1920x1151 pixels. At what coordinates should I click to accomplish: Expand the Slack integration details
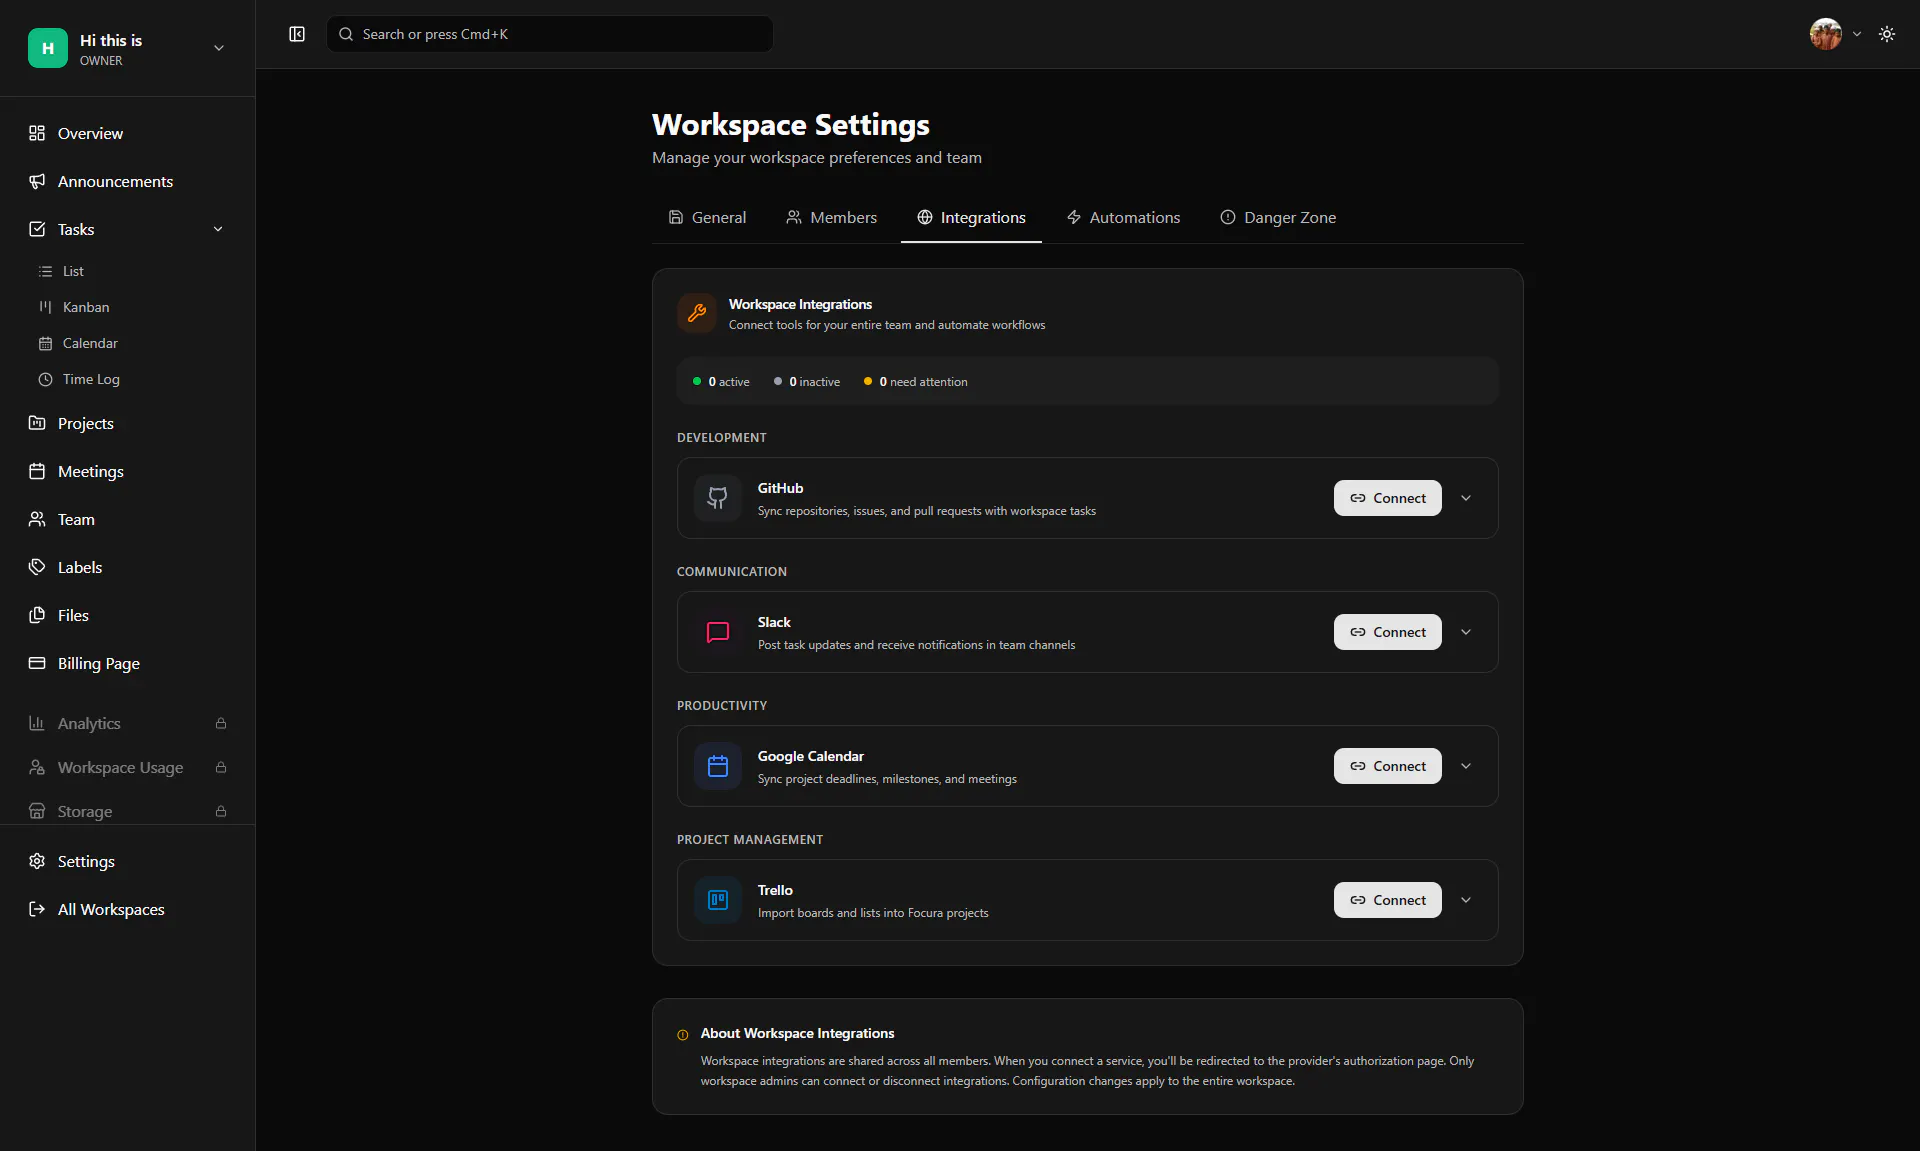click(x=1466, y=632)
